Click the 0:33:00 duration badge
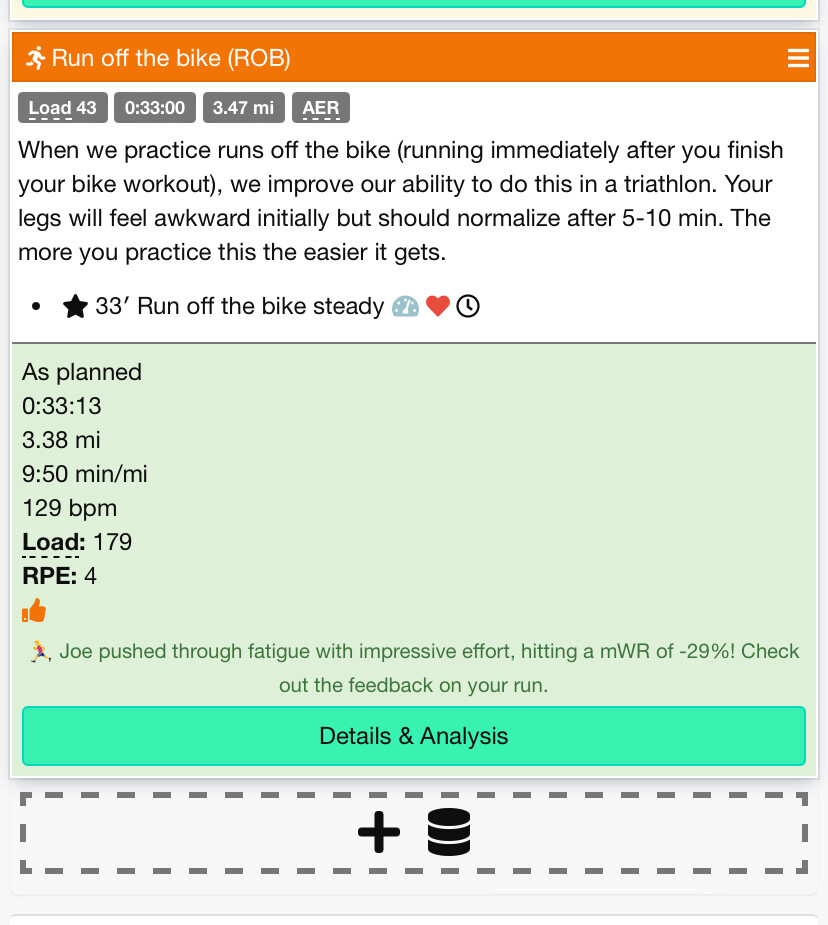Screen dimensions: 828x925 point(155,108)
